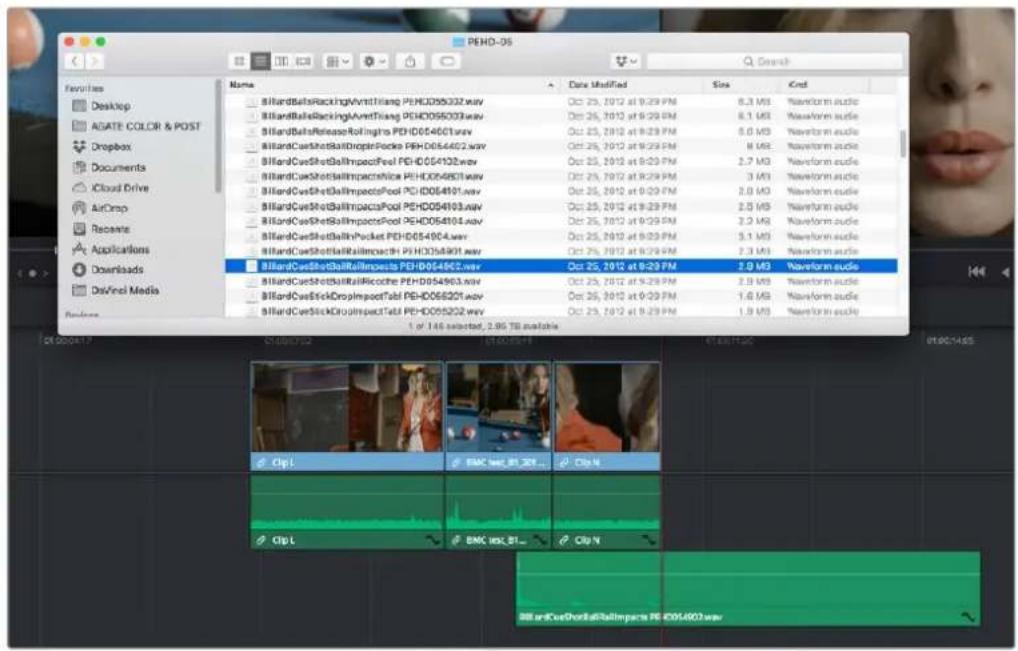Switch Finder to cover flow view

coord(303,61)
